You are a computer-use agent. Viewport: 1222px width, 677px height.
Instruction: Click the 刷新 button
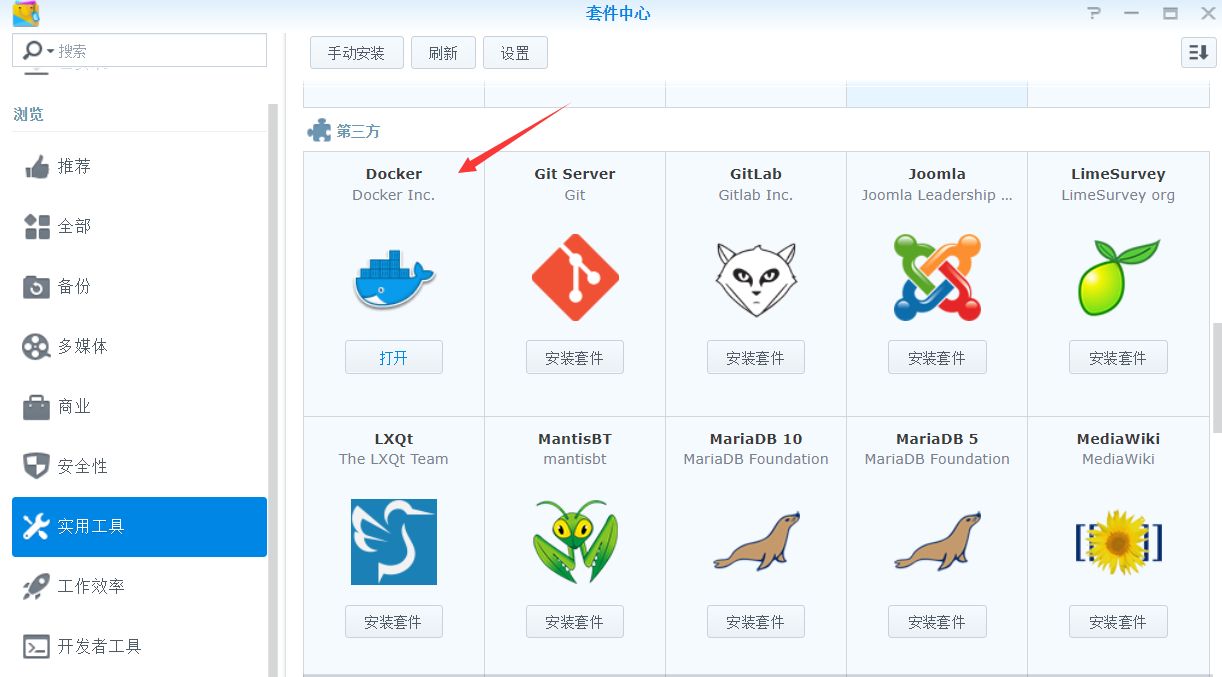[x=443, y=53]
